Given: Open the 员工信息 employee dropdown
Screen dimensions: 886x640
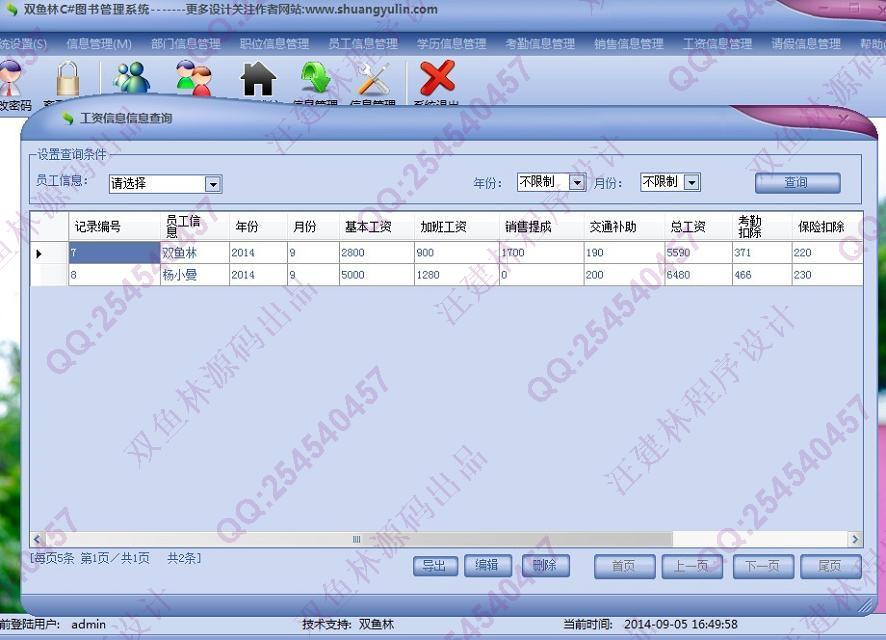Looking at the screenshot, I should pyautogui.click(x=212, y=184).
